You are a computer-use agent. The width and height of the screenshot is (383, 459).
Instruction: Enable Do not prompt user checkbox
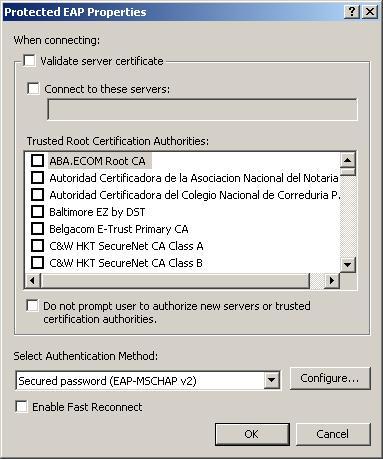click(x=32, y=305)
